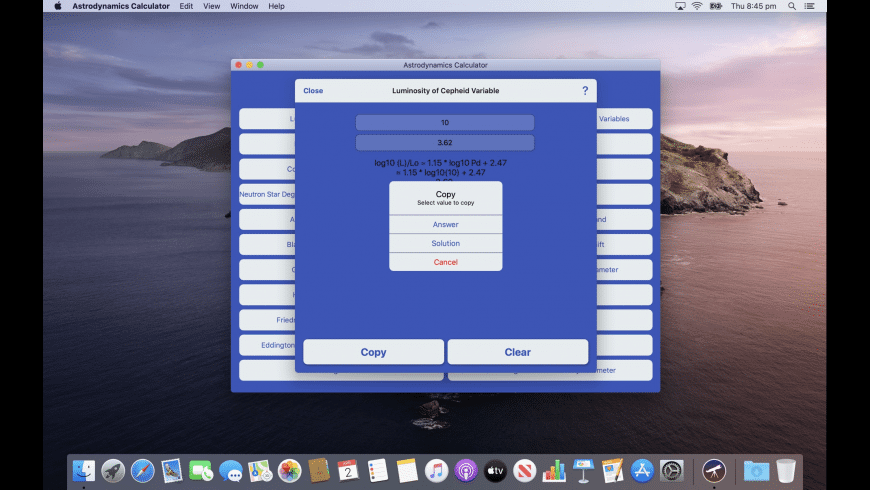870x490 pixels.
Task: Open Notification Center list icon
Action: click(810, 6)
